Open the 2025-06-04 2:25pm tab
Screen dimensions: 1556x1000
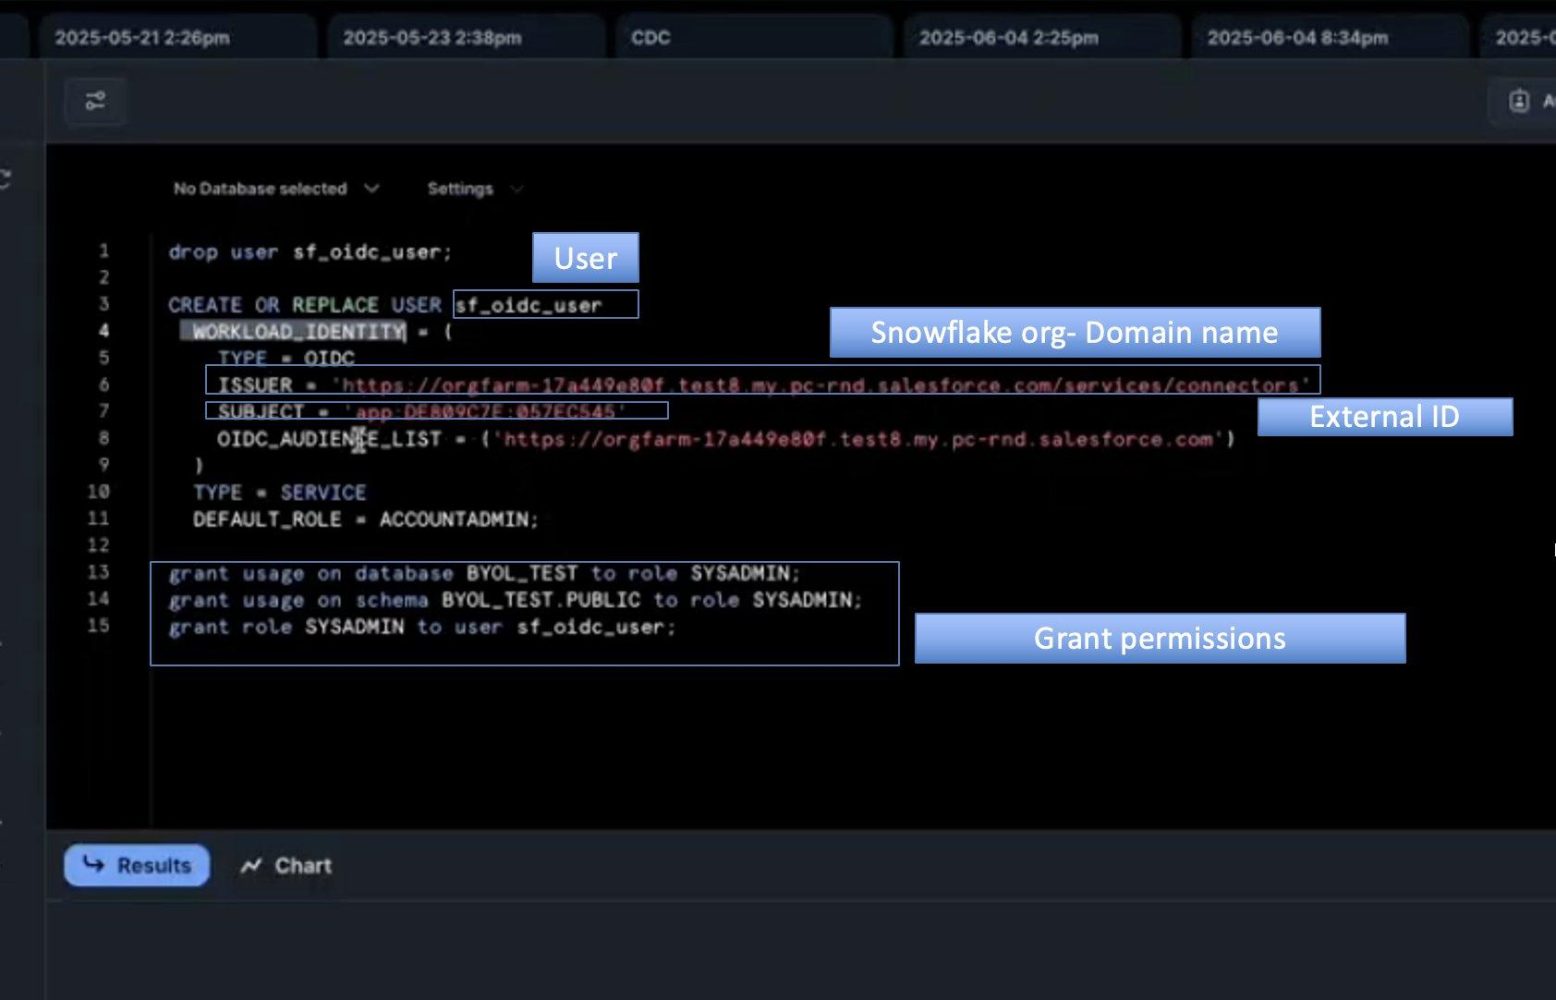1041,38
